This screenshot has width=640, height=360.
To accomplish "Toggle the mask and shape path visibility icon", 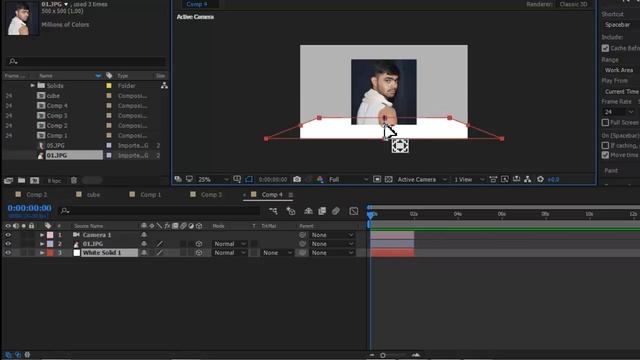I will [x=249, y=179].
